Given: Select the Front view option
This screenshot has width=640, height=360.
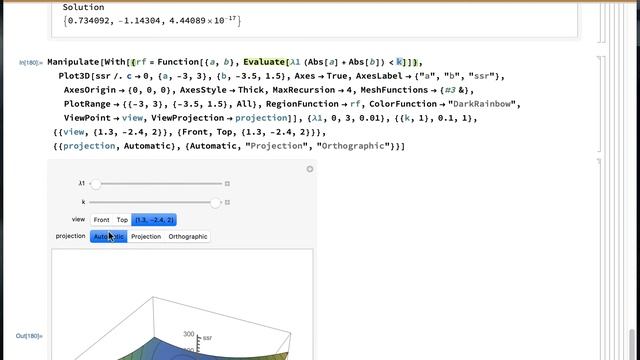Looking at the screenshot, I should click(101, 220).
